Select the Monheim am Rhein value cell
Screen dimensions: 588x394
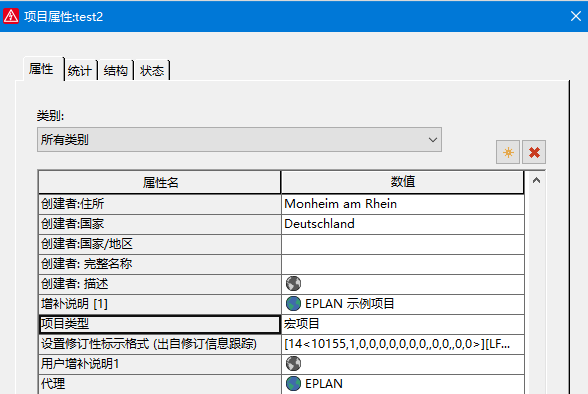pyautogui.click(x=402, y=204)
